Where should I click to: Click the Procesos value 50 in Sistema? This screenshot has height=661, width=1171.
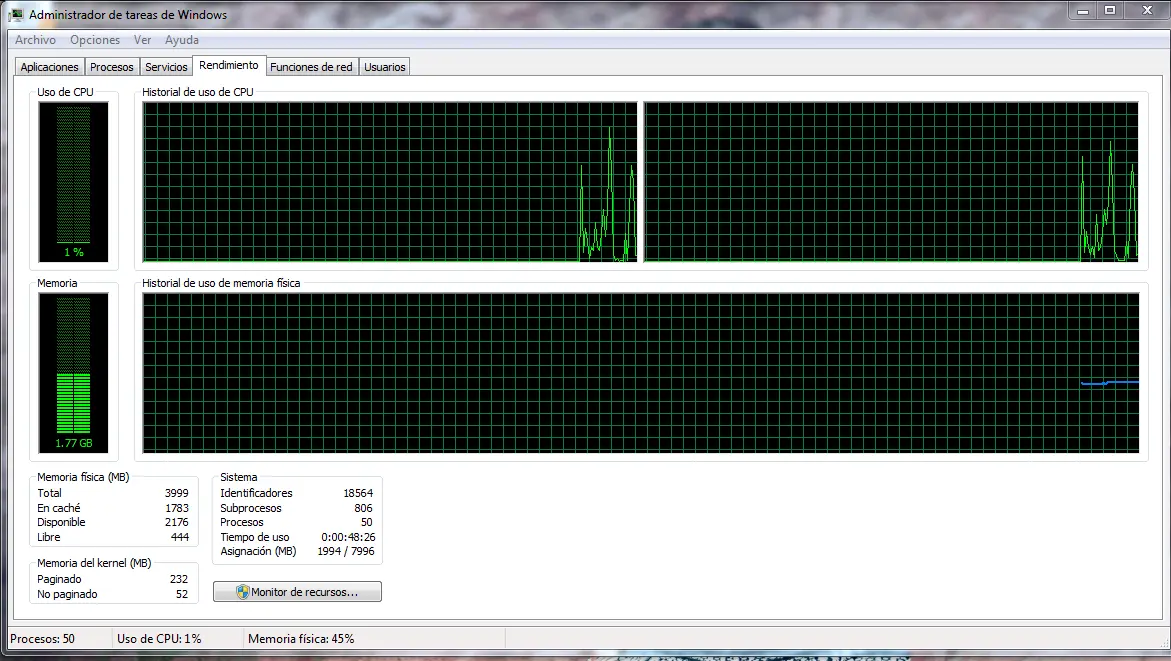point(366,522)
